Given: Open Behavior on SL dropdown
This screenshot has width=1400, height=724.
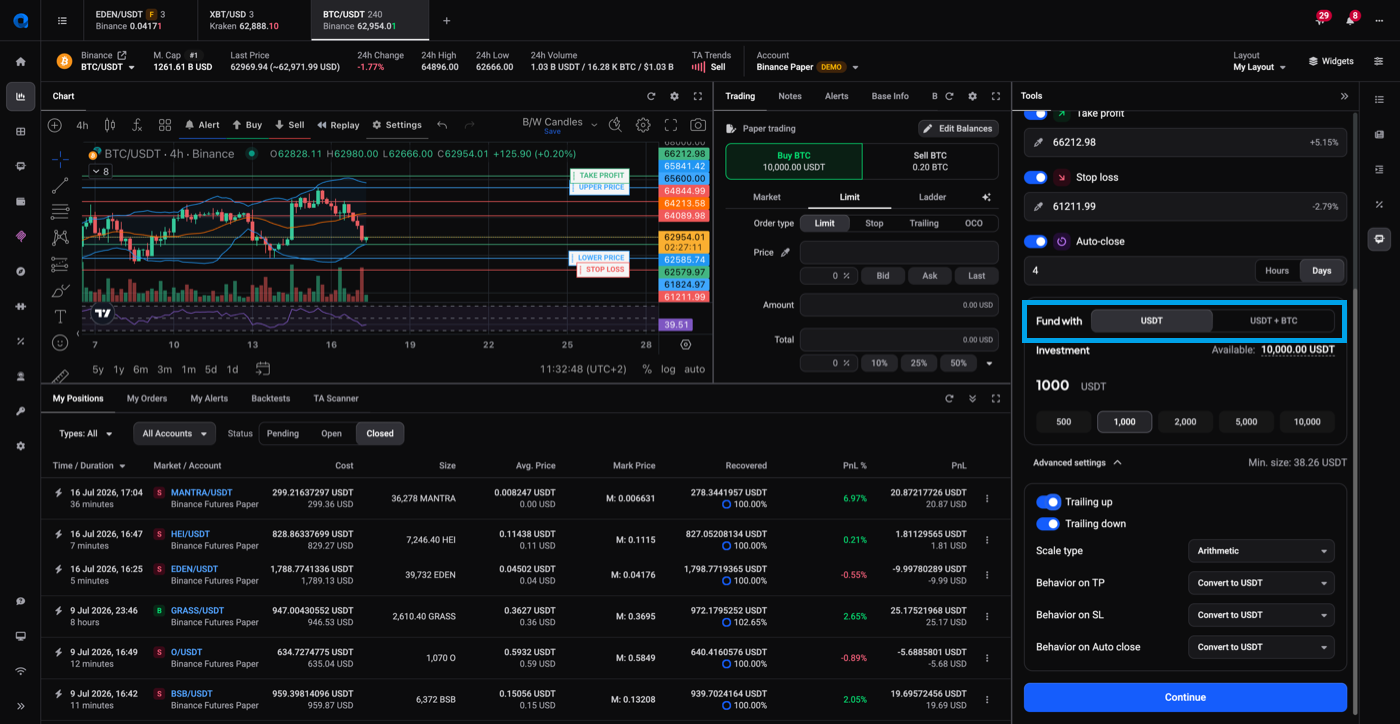Looking at the screenshot, I should click(1260, 615).
